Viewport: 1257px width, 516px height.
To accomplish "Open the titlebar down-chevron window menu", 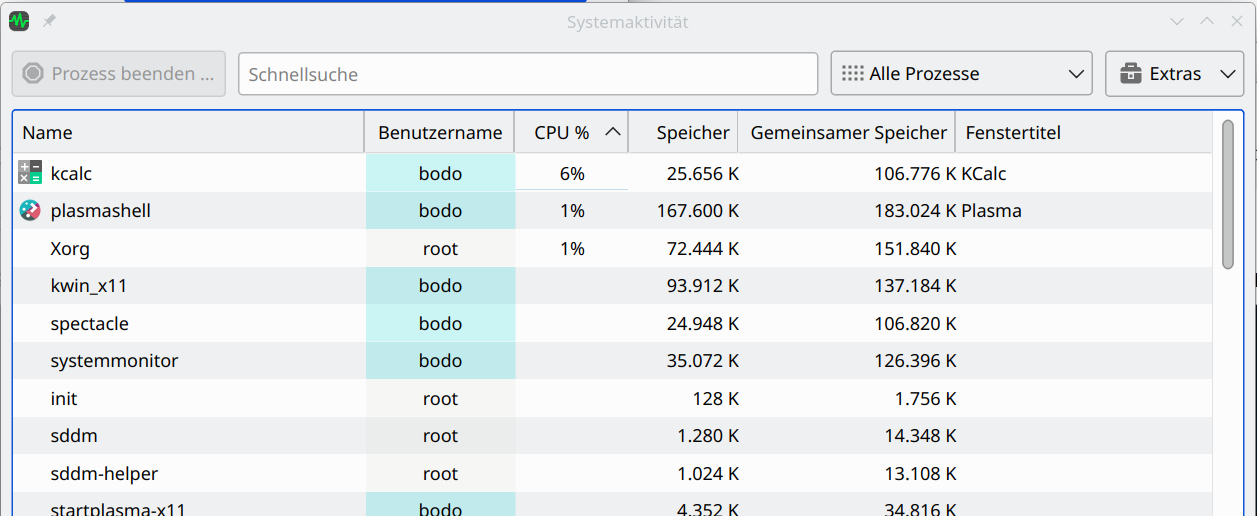I will pos(1177,21).
